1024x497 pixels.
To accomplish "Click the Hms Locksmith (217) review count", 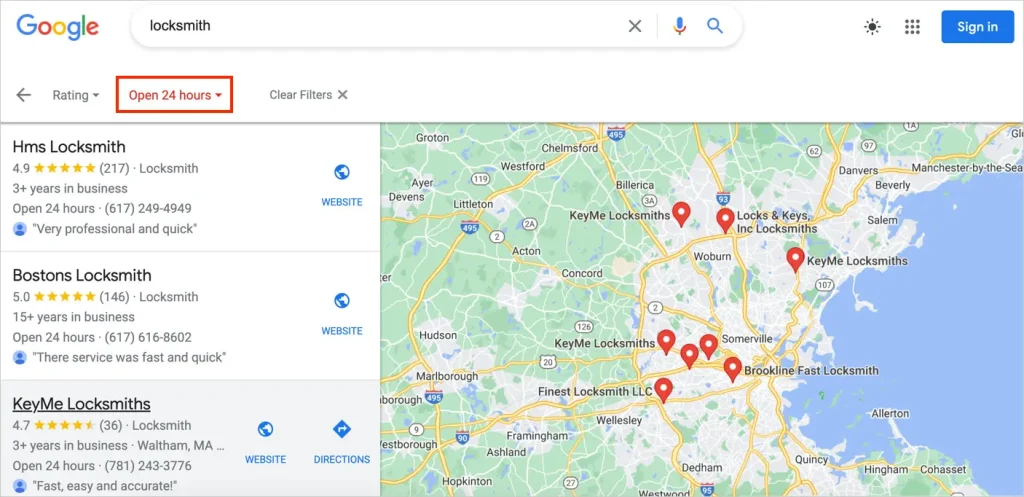I will pos(114,168).
